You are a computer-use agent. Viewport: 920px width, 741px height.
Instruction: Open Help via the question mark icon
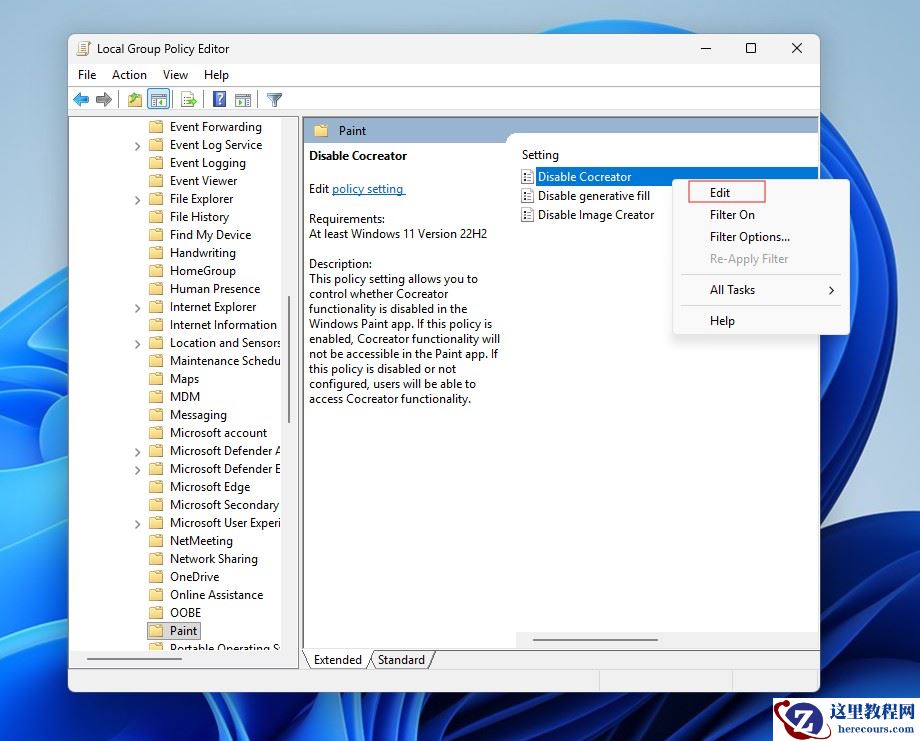pyautogui.click(x=219, y=99)
